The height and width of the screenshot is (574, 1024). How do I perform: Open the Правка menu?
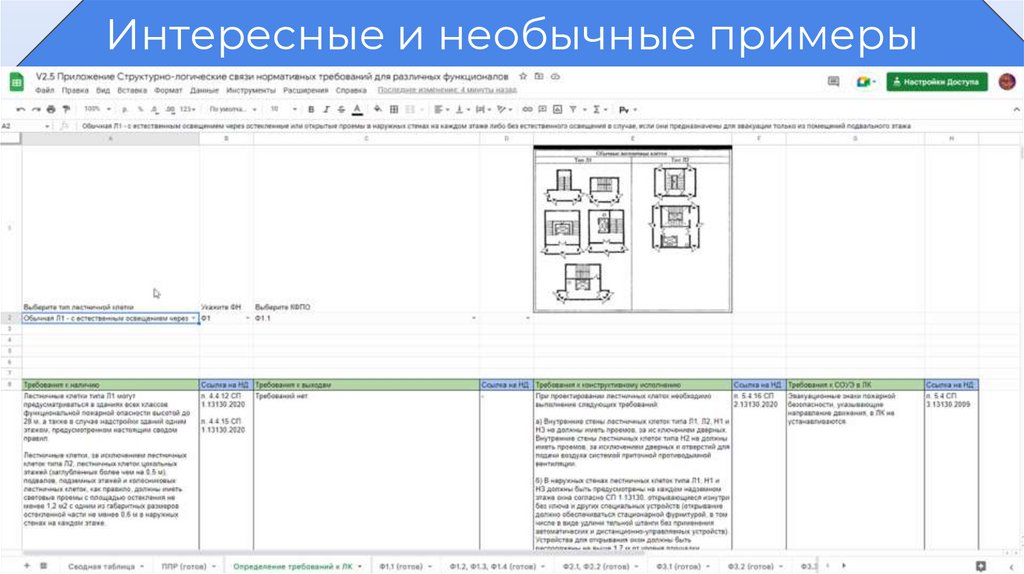click(x=75, y=91)
